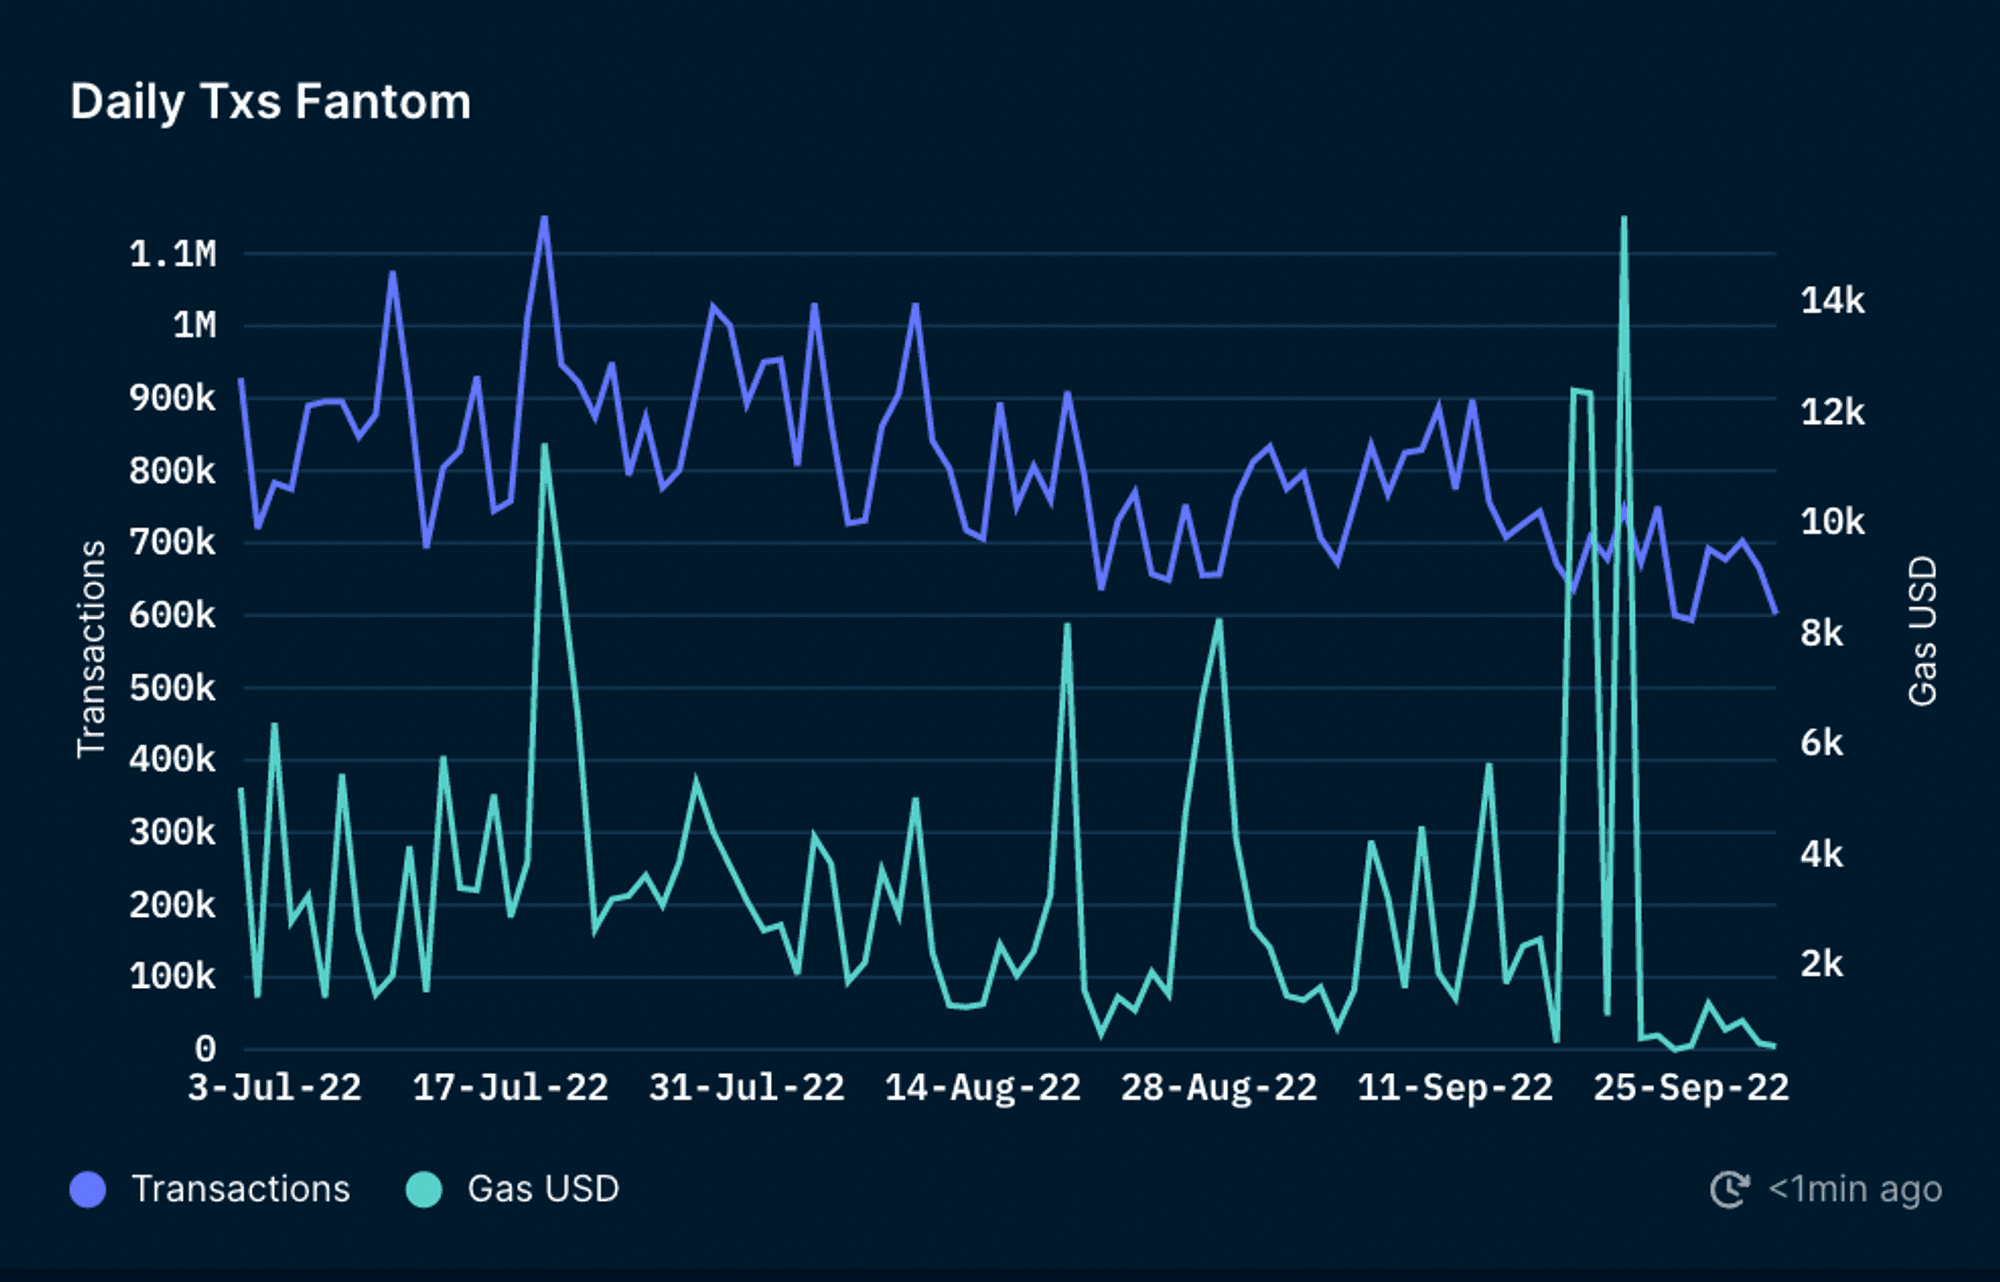2000x1282 pixels.
Task: Click the '900k' left axis tick
Action: 173,398
